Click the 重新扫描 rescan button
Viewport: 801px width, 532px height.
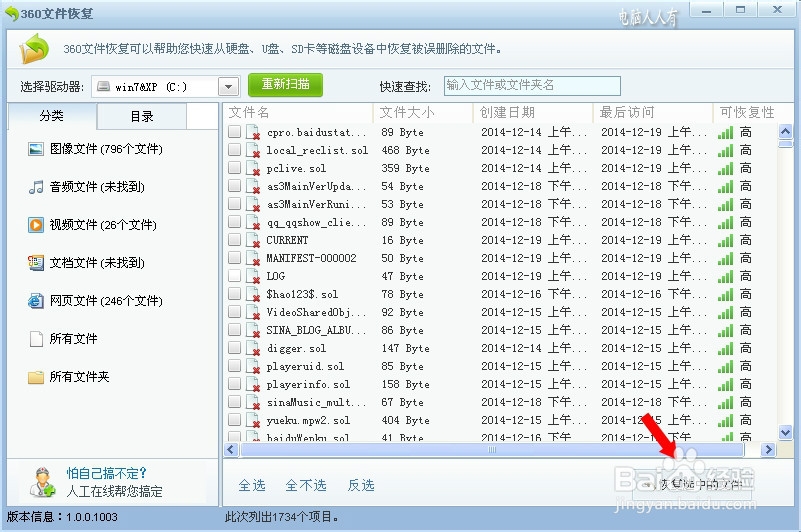click(286, 84)
